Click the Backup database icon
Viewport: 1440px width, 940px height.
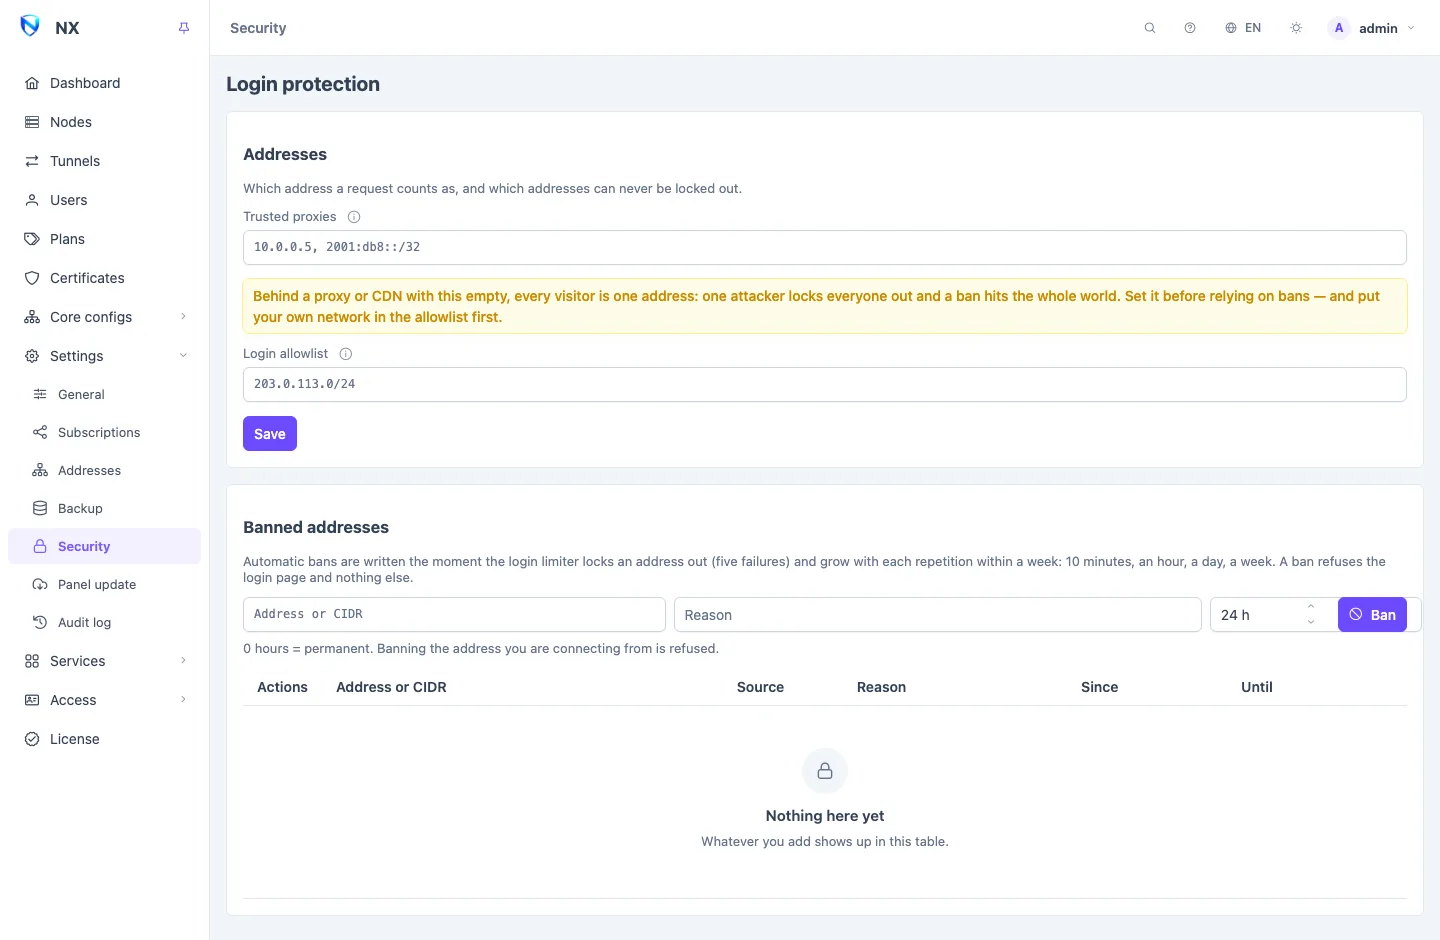(40, 508)
